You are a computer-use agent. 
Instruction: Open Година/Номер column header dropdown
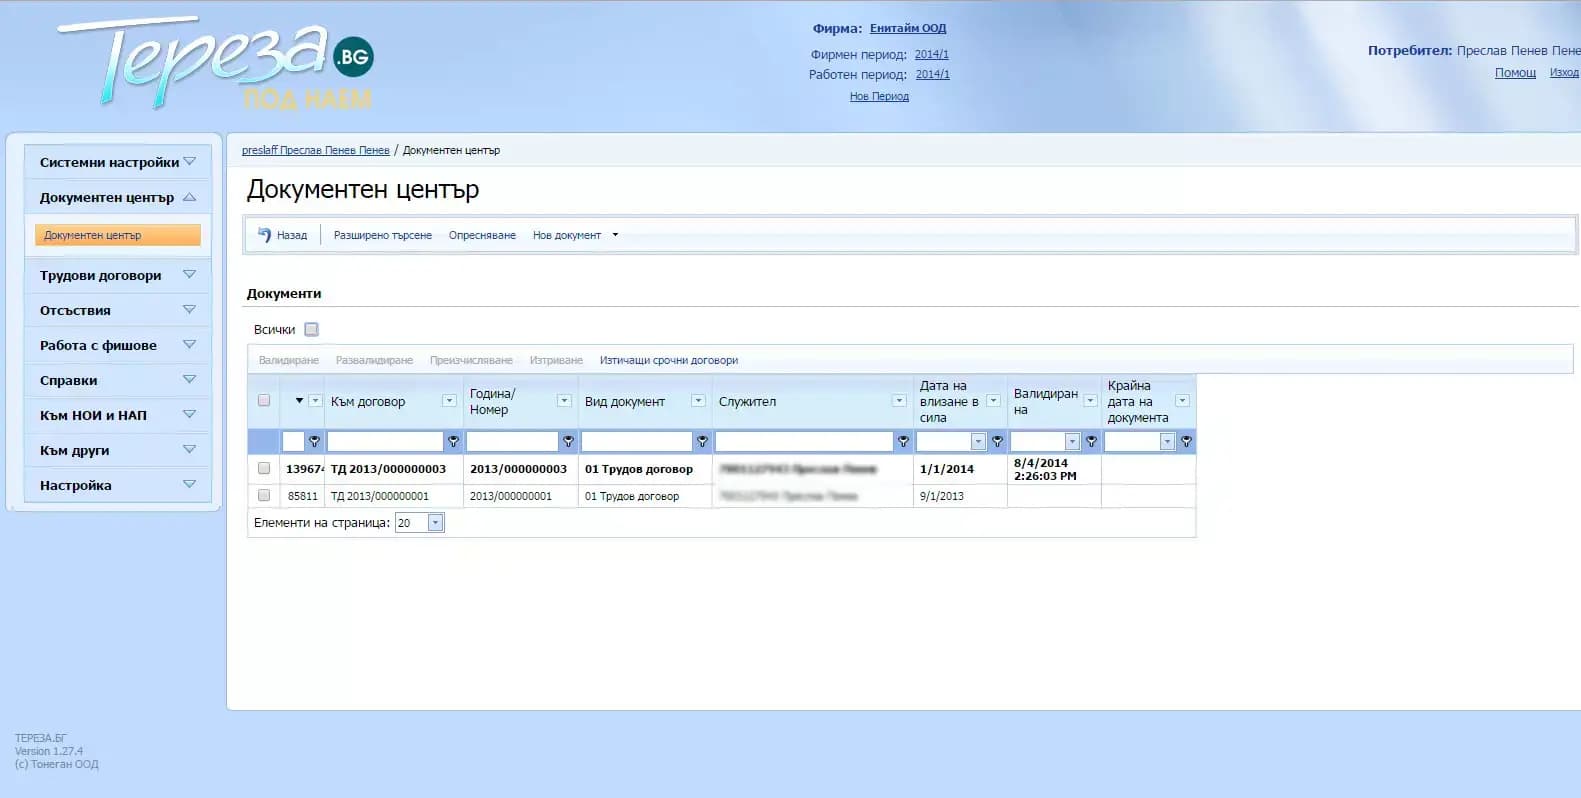coord(564,401)
